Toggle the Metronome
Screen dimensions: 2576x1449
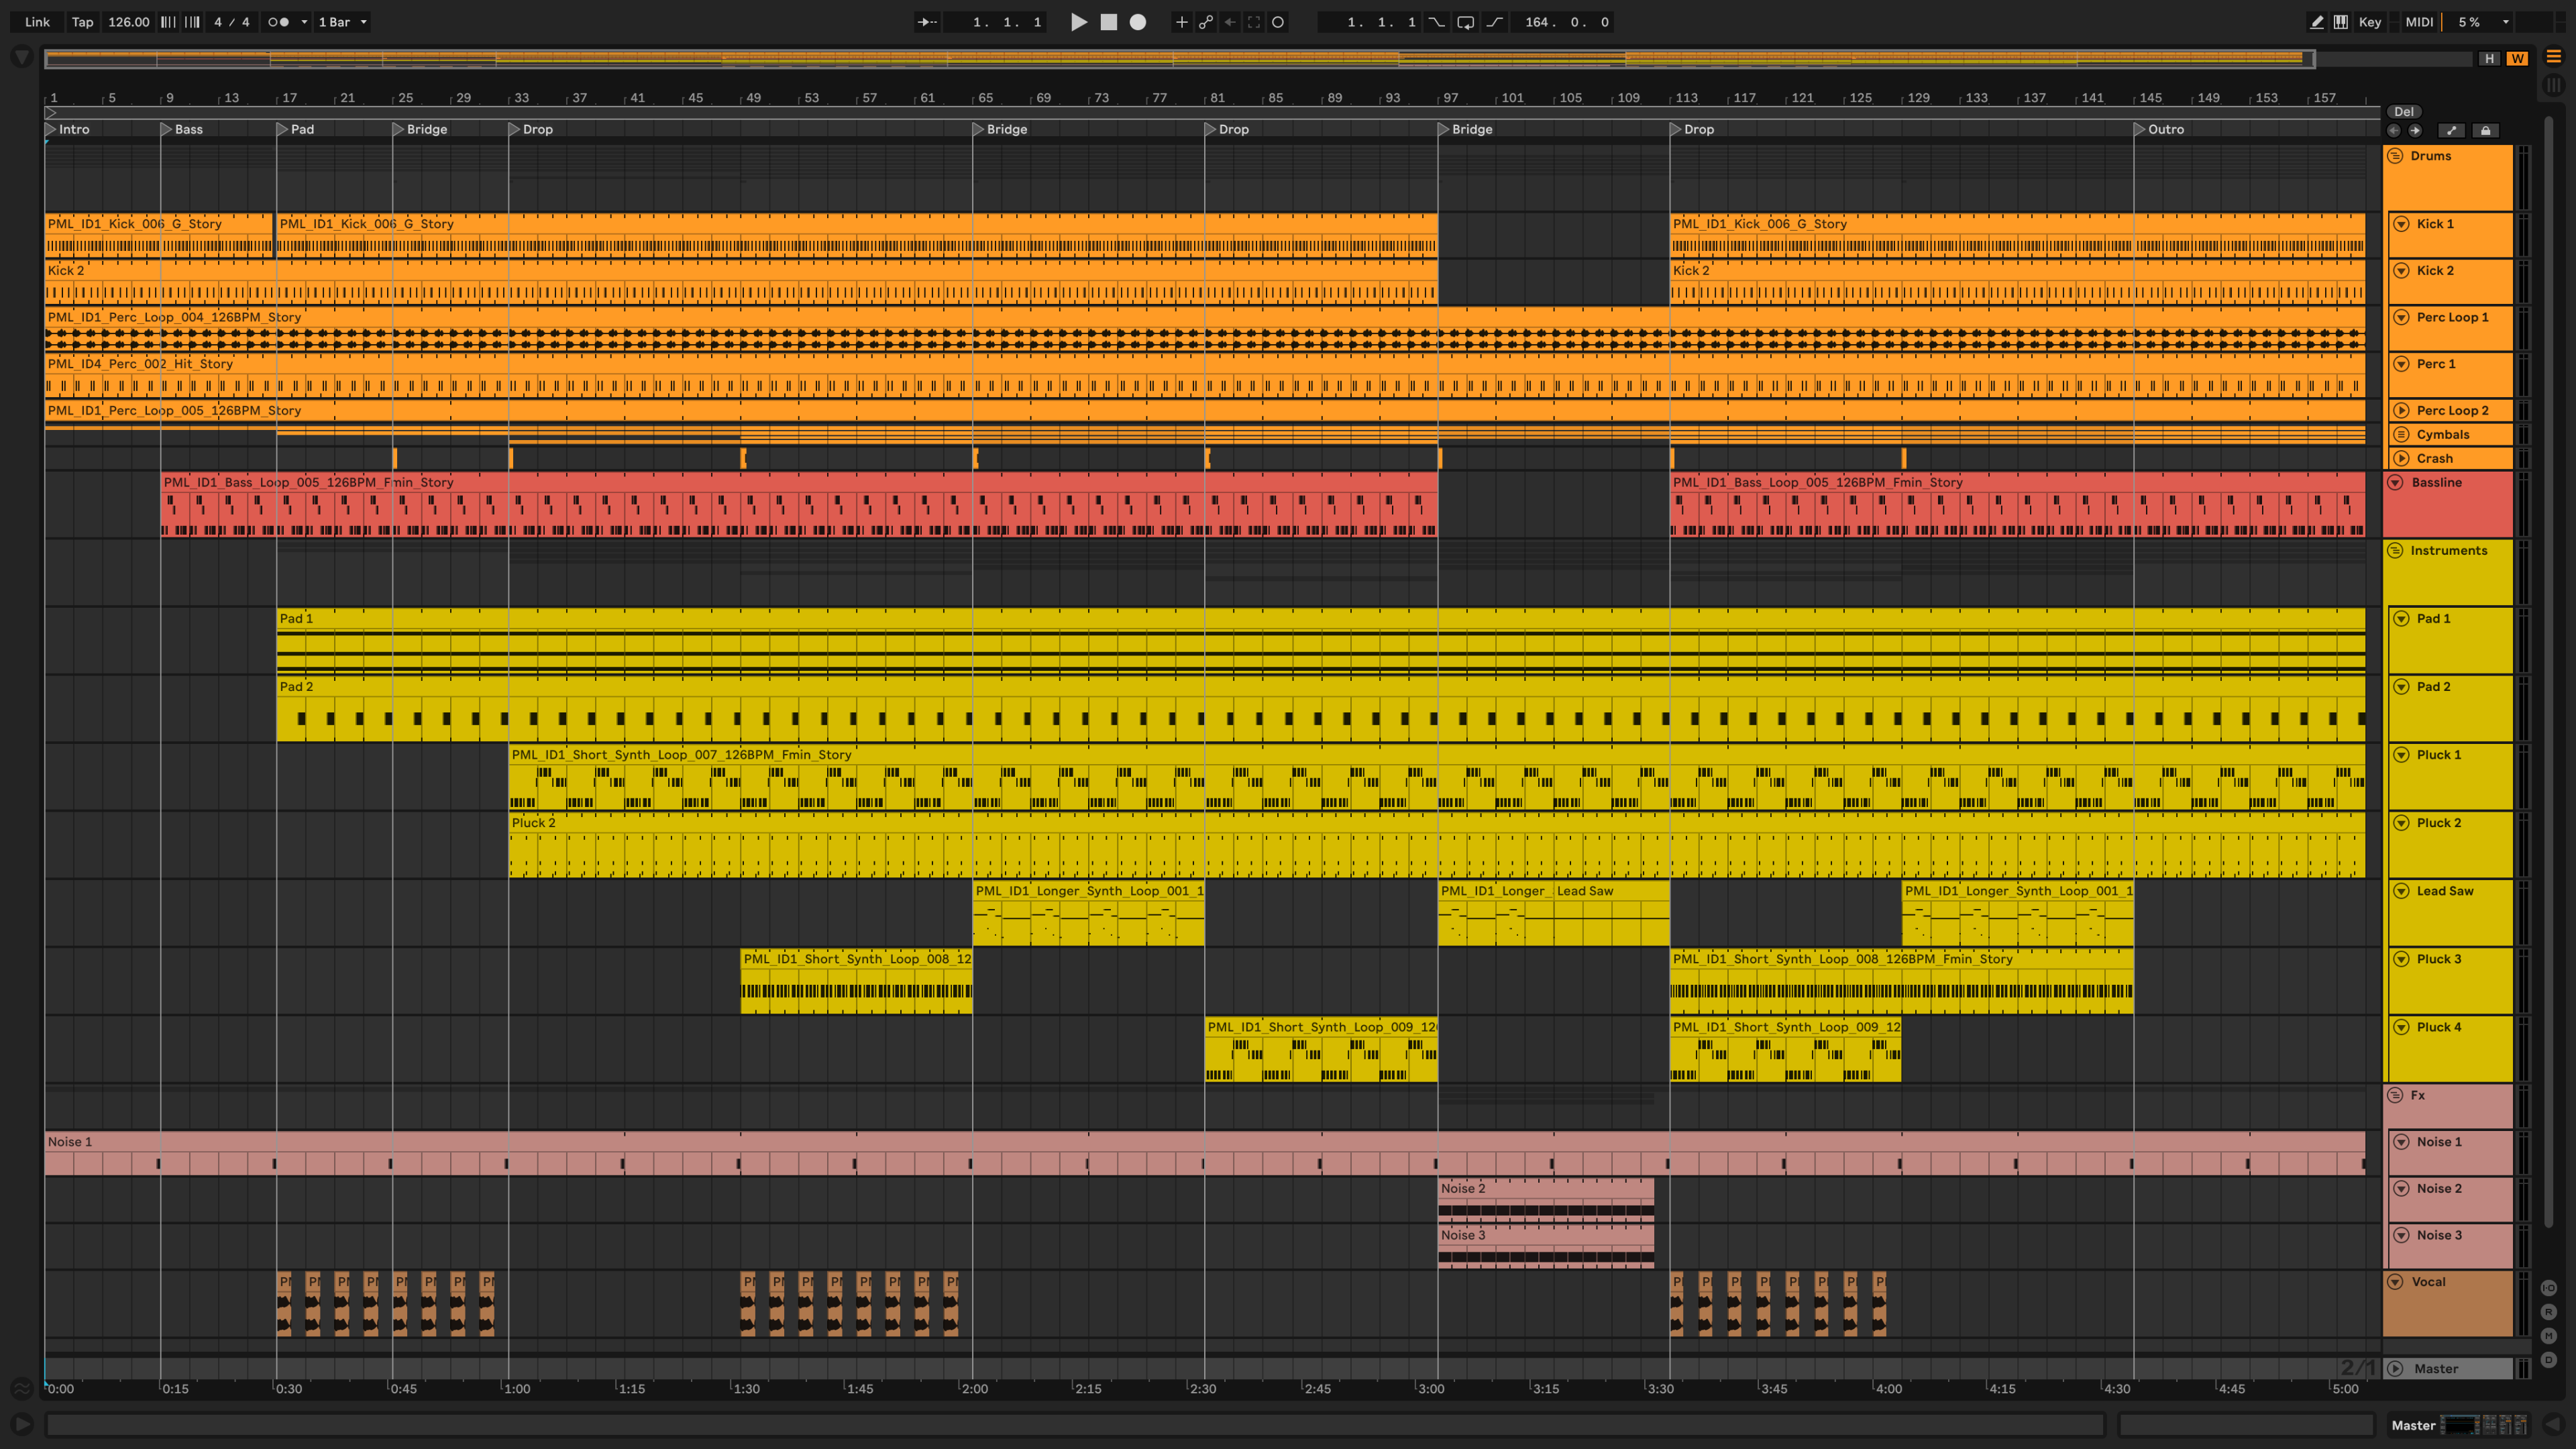pyautogui.click(x=278, y=22)
